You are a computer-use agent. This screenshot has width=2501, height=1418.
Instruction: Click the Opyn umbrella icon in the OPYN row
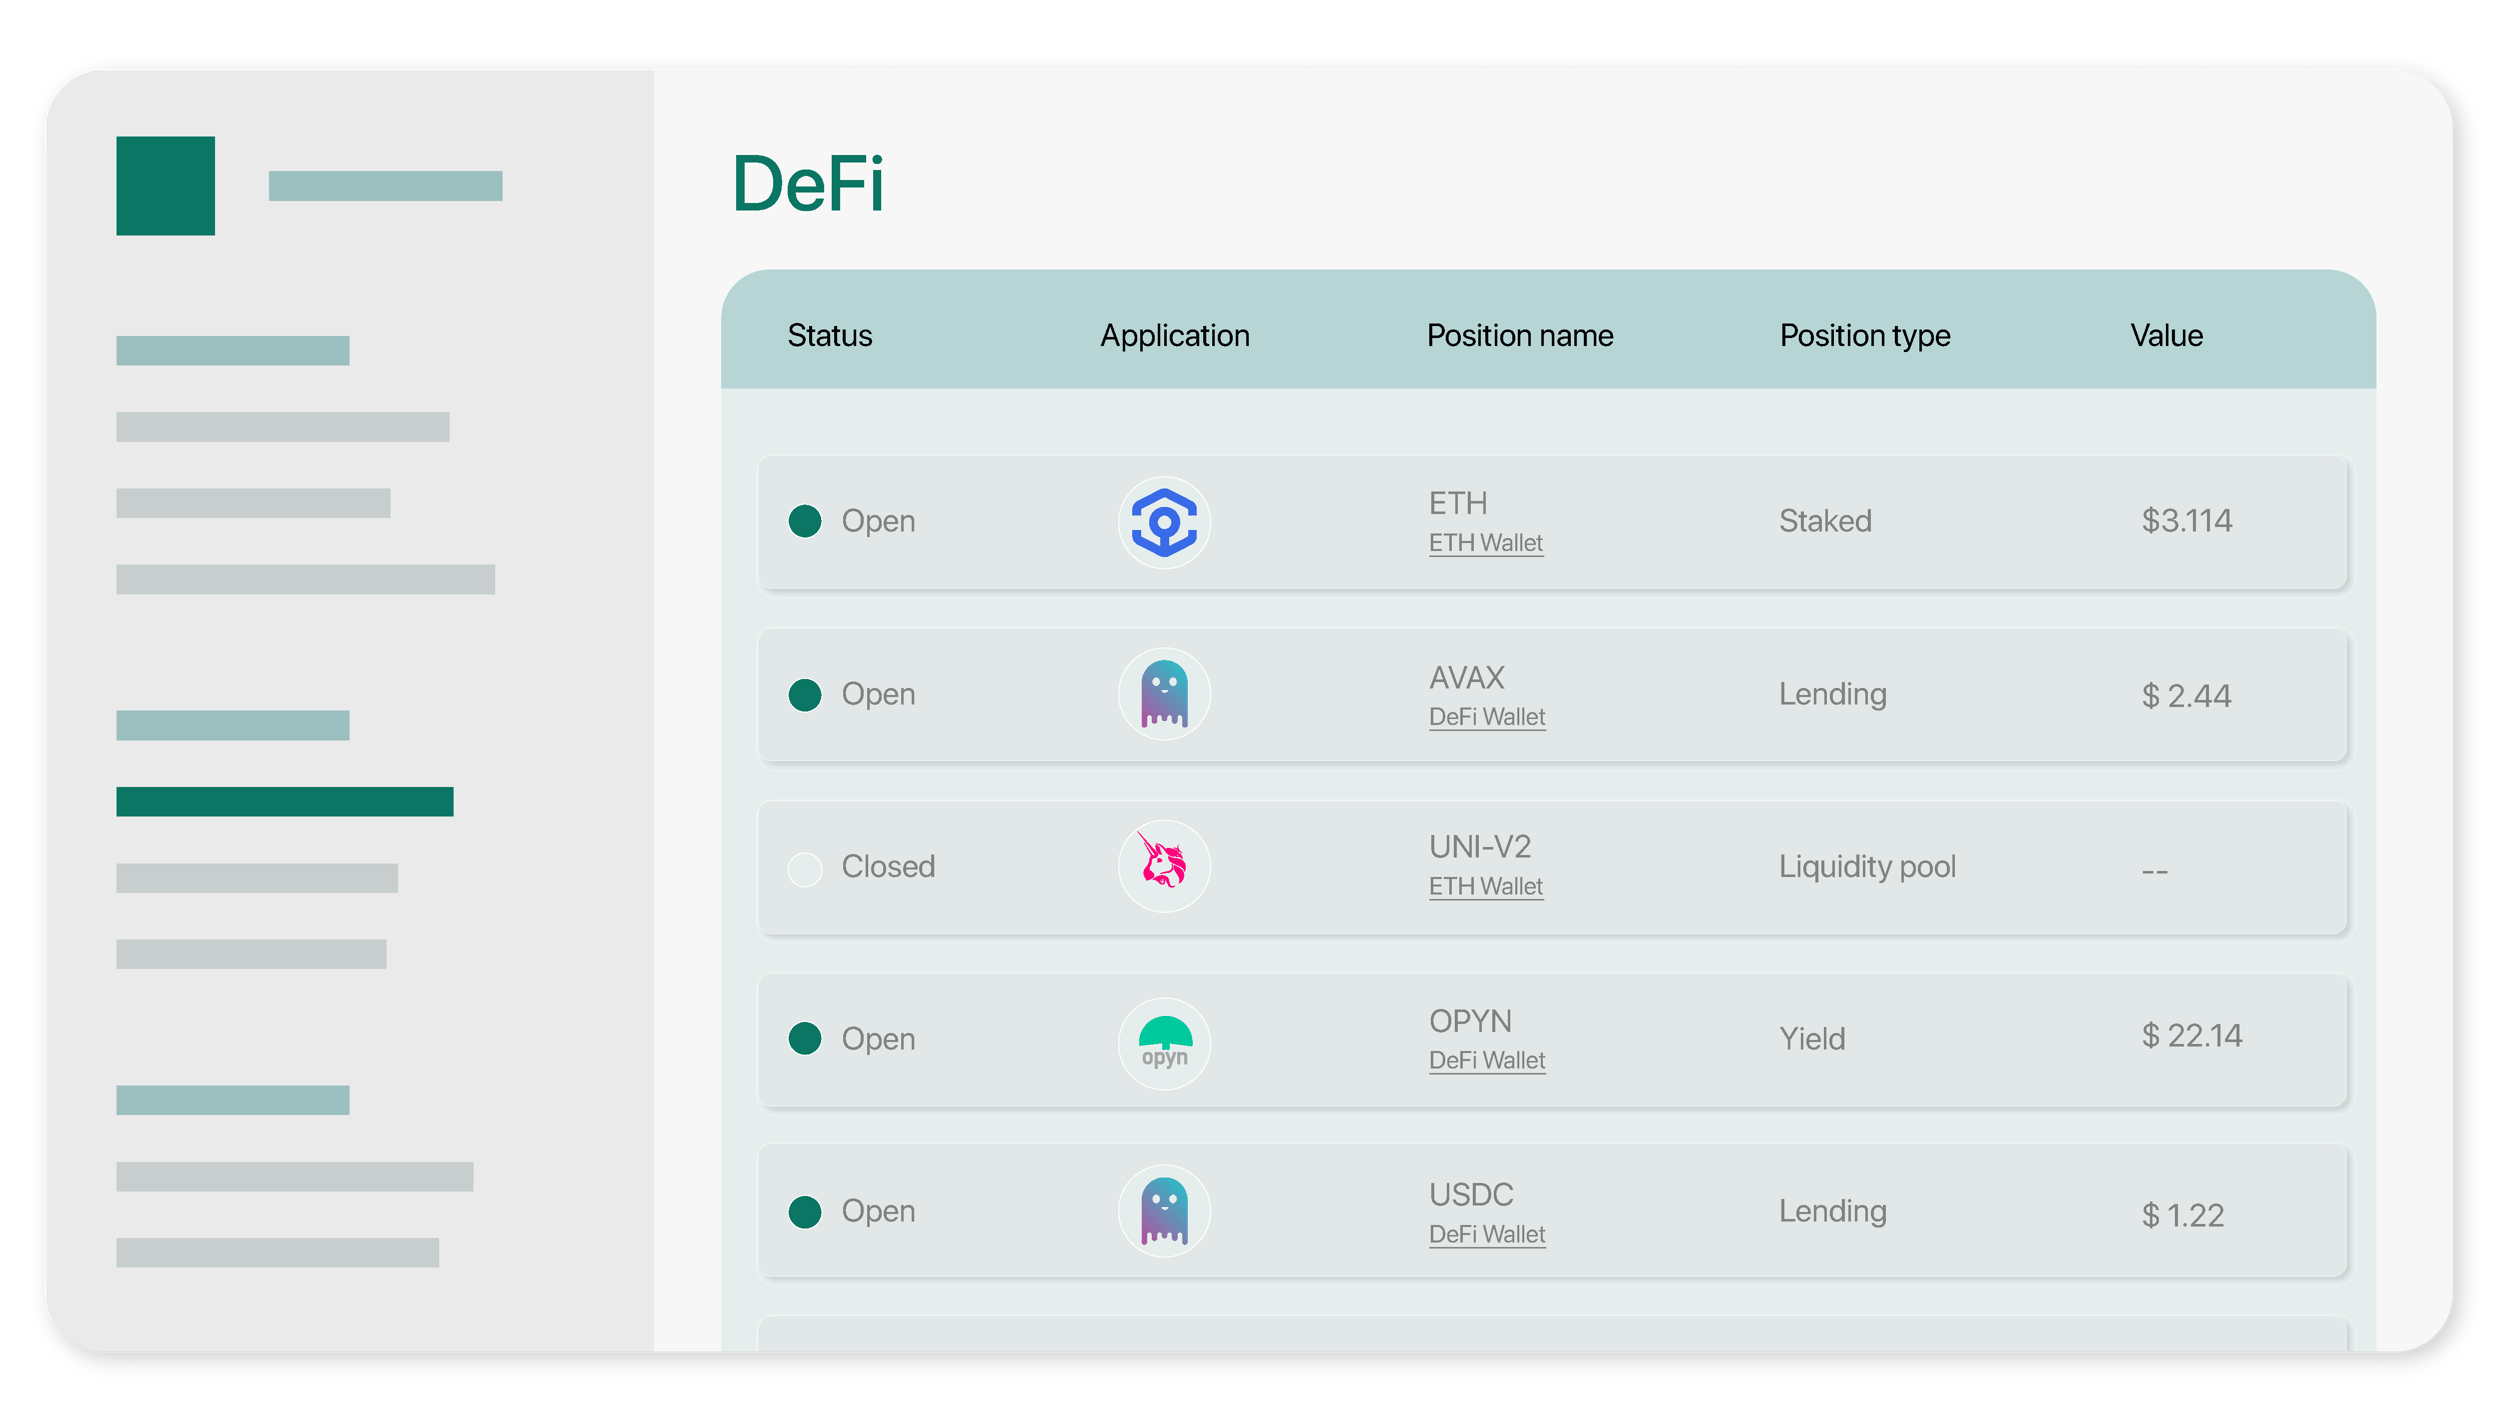click(1164, 1043)
